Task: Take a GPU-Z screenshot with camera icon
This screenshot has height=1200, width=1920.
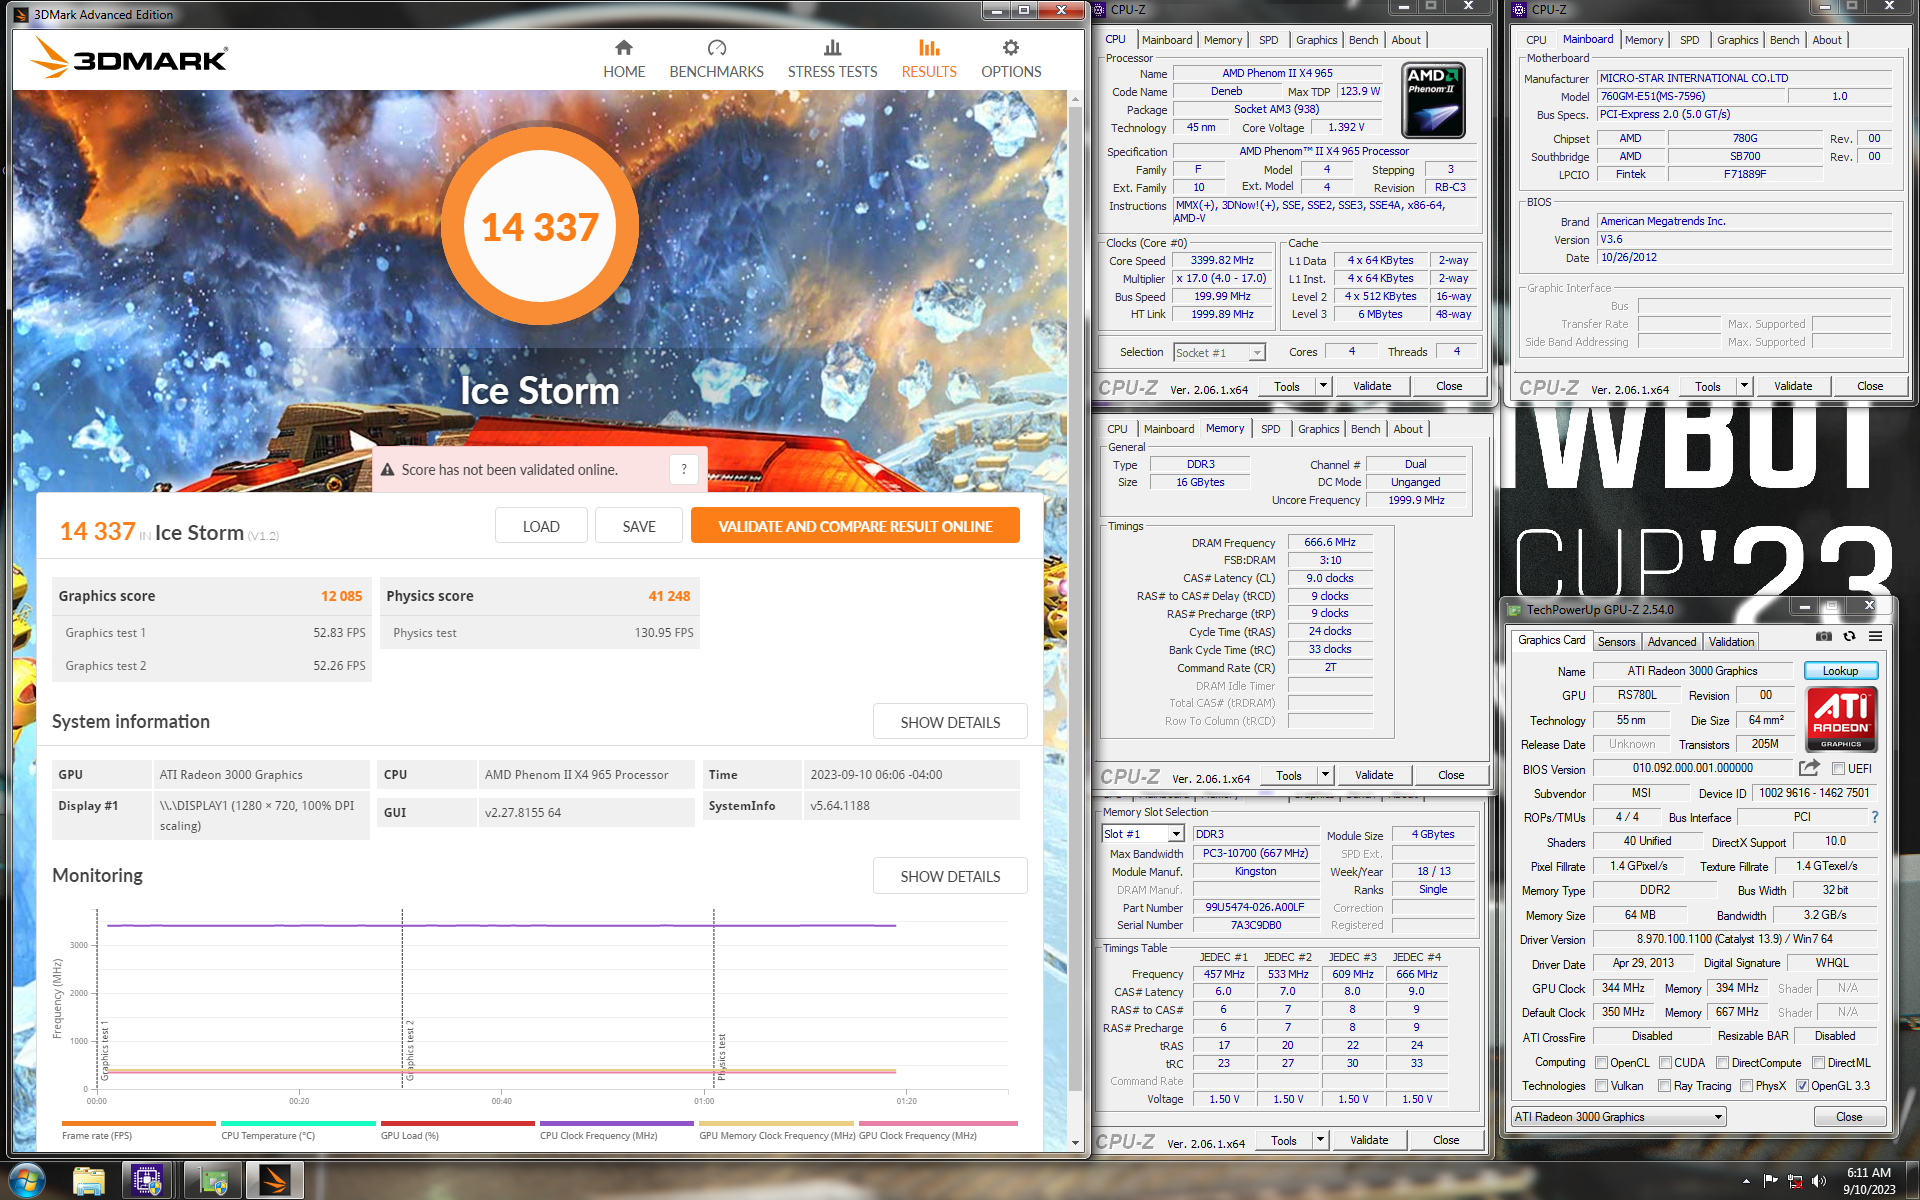Action: (x=1824, y=636)
